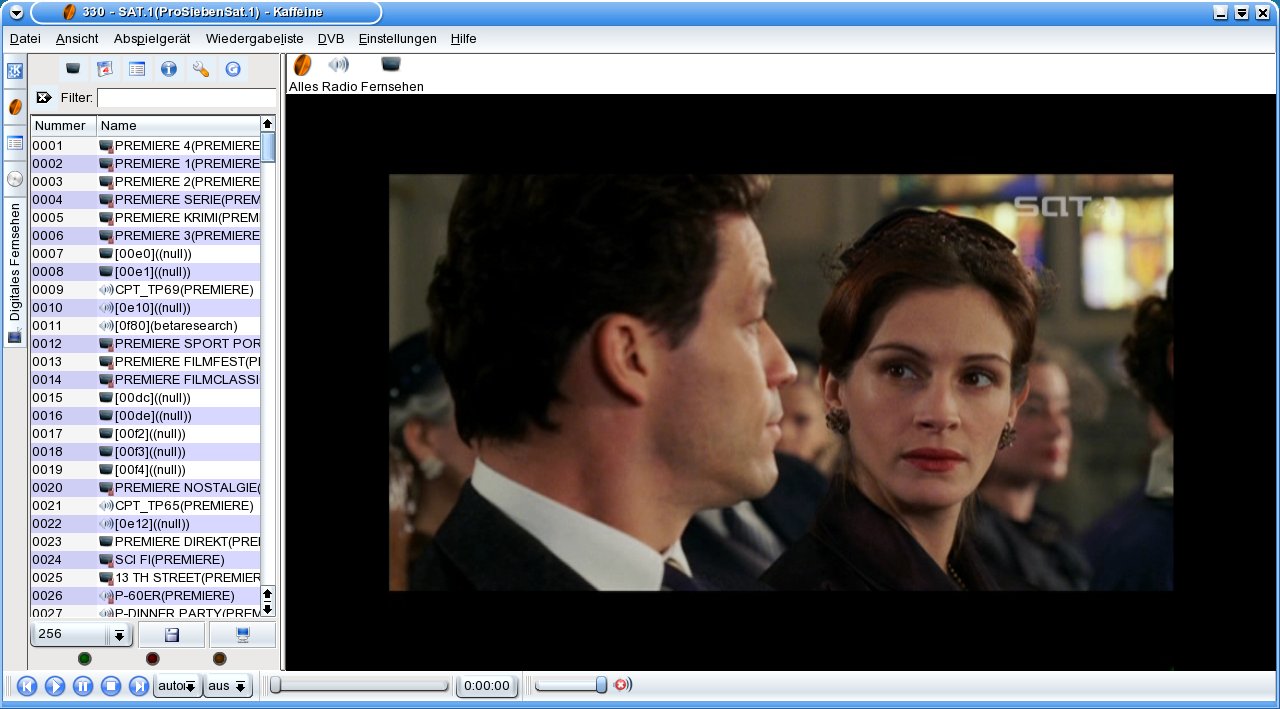Select channel PREMIERE KRIMI in the list
The height and width of the screenshot is (709, 1280).
[x=186, y=218]
